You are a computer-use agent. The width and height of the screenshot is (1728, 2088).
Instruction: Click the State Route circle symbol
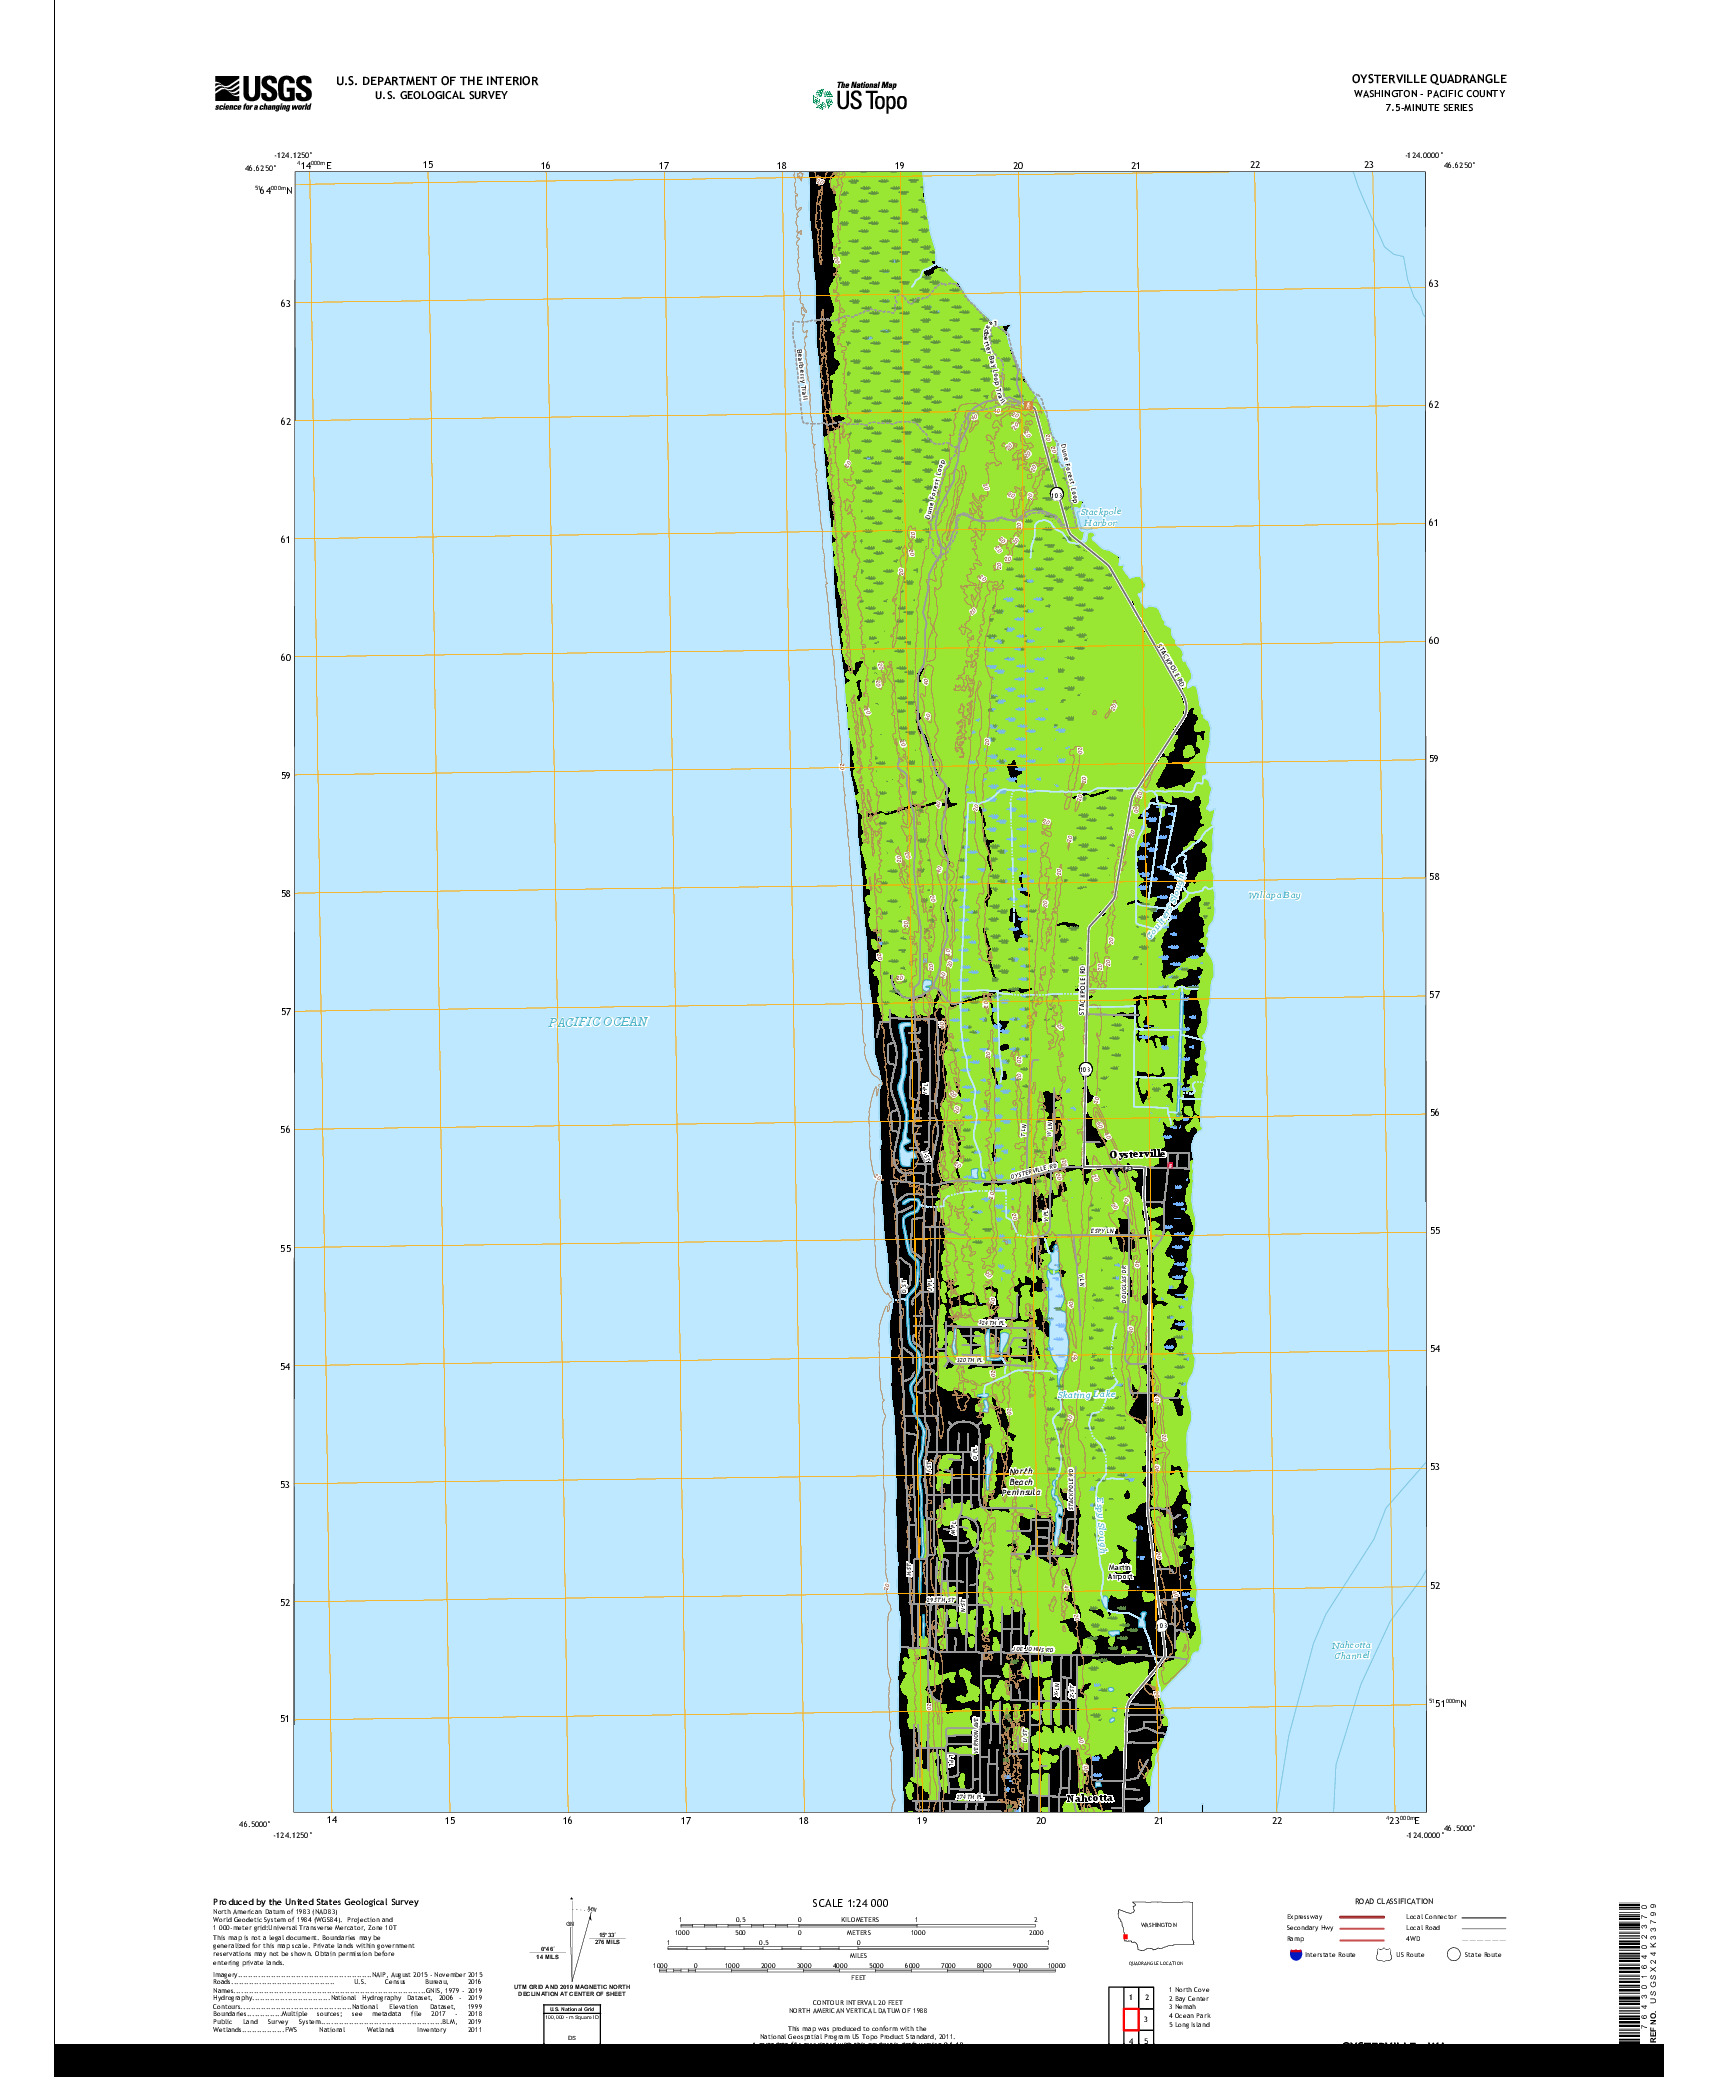tap(1454, 1954)
